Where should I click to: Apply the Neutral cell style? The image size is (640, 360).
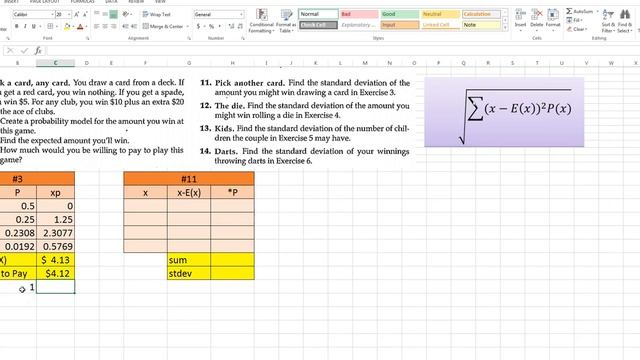click(440, 14)
